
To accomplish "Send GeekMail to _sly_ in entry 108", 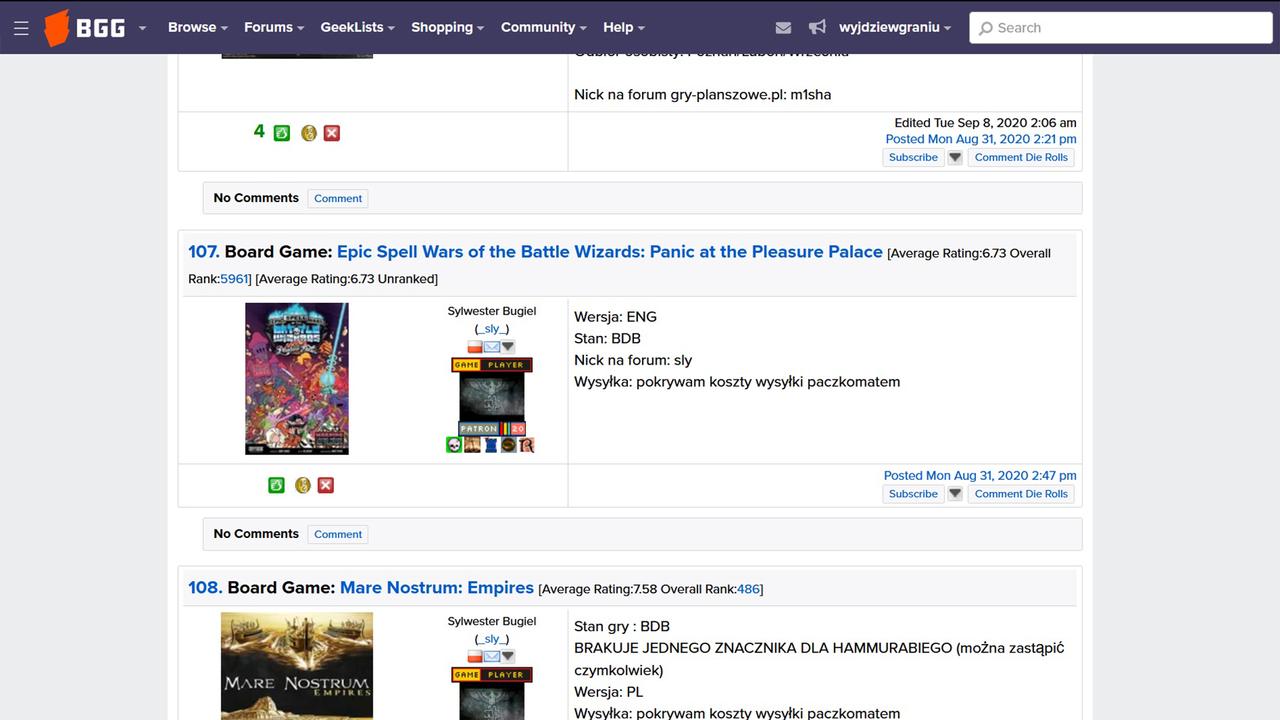I will [x=491, y=657].
